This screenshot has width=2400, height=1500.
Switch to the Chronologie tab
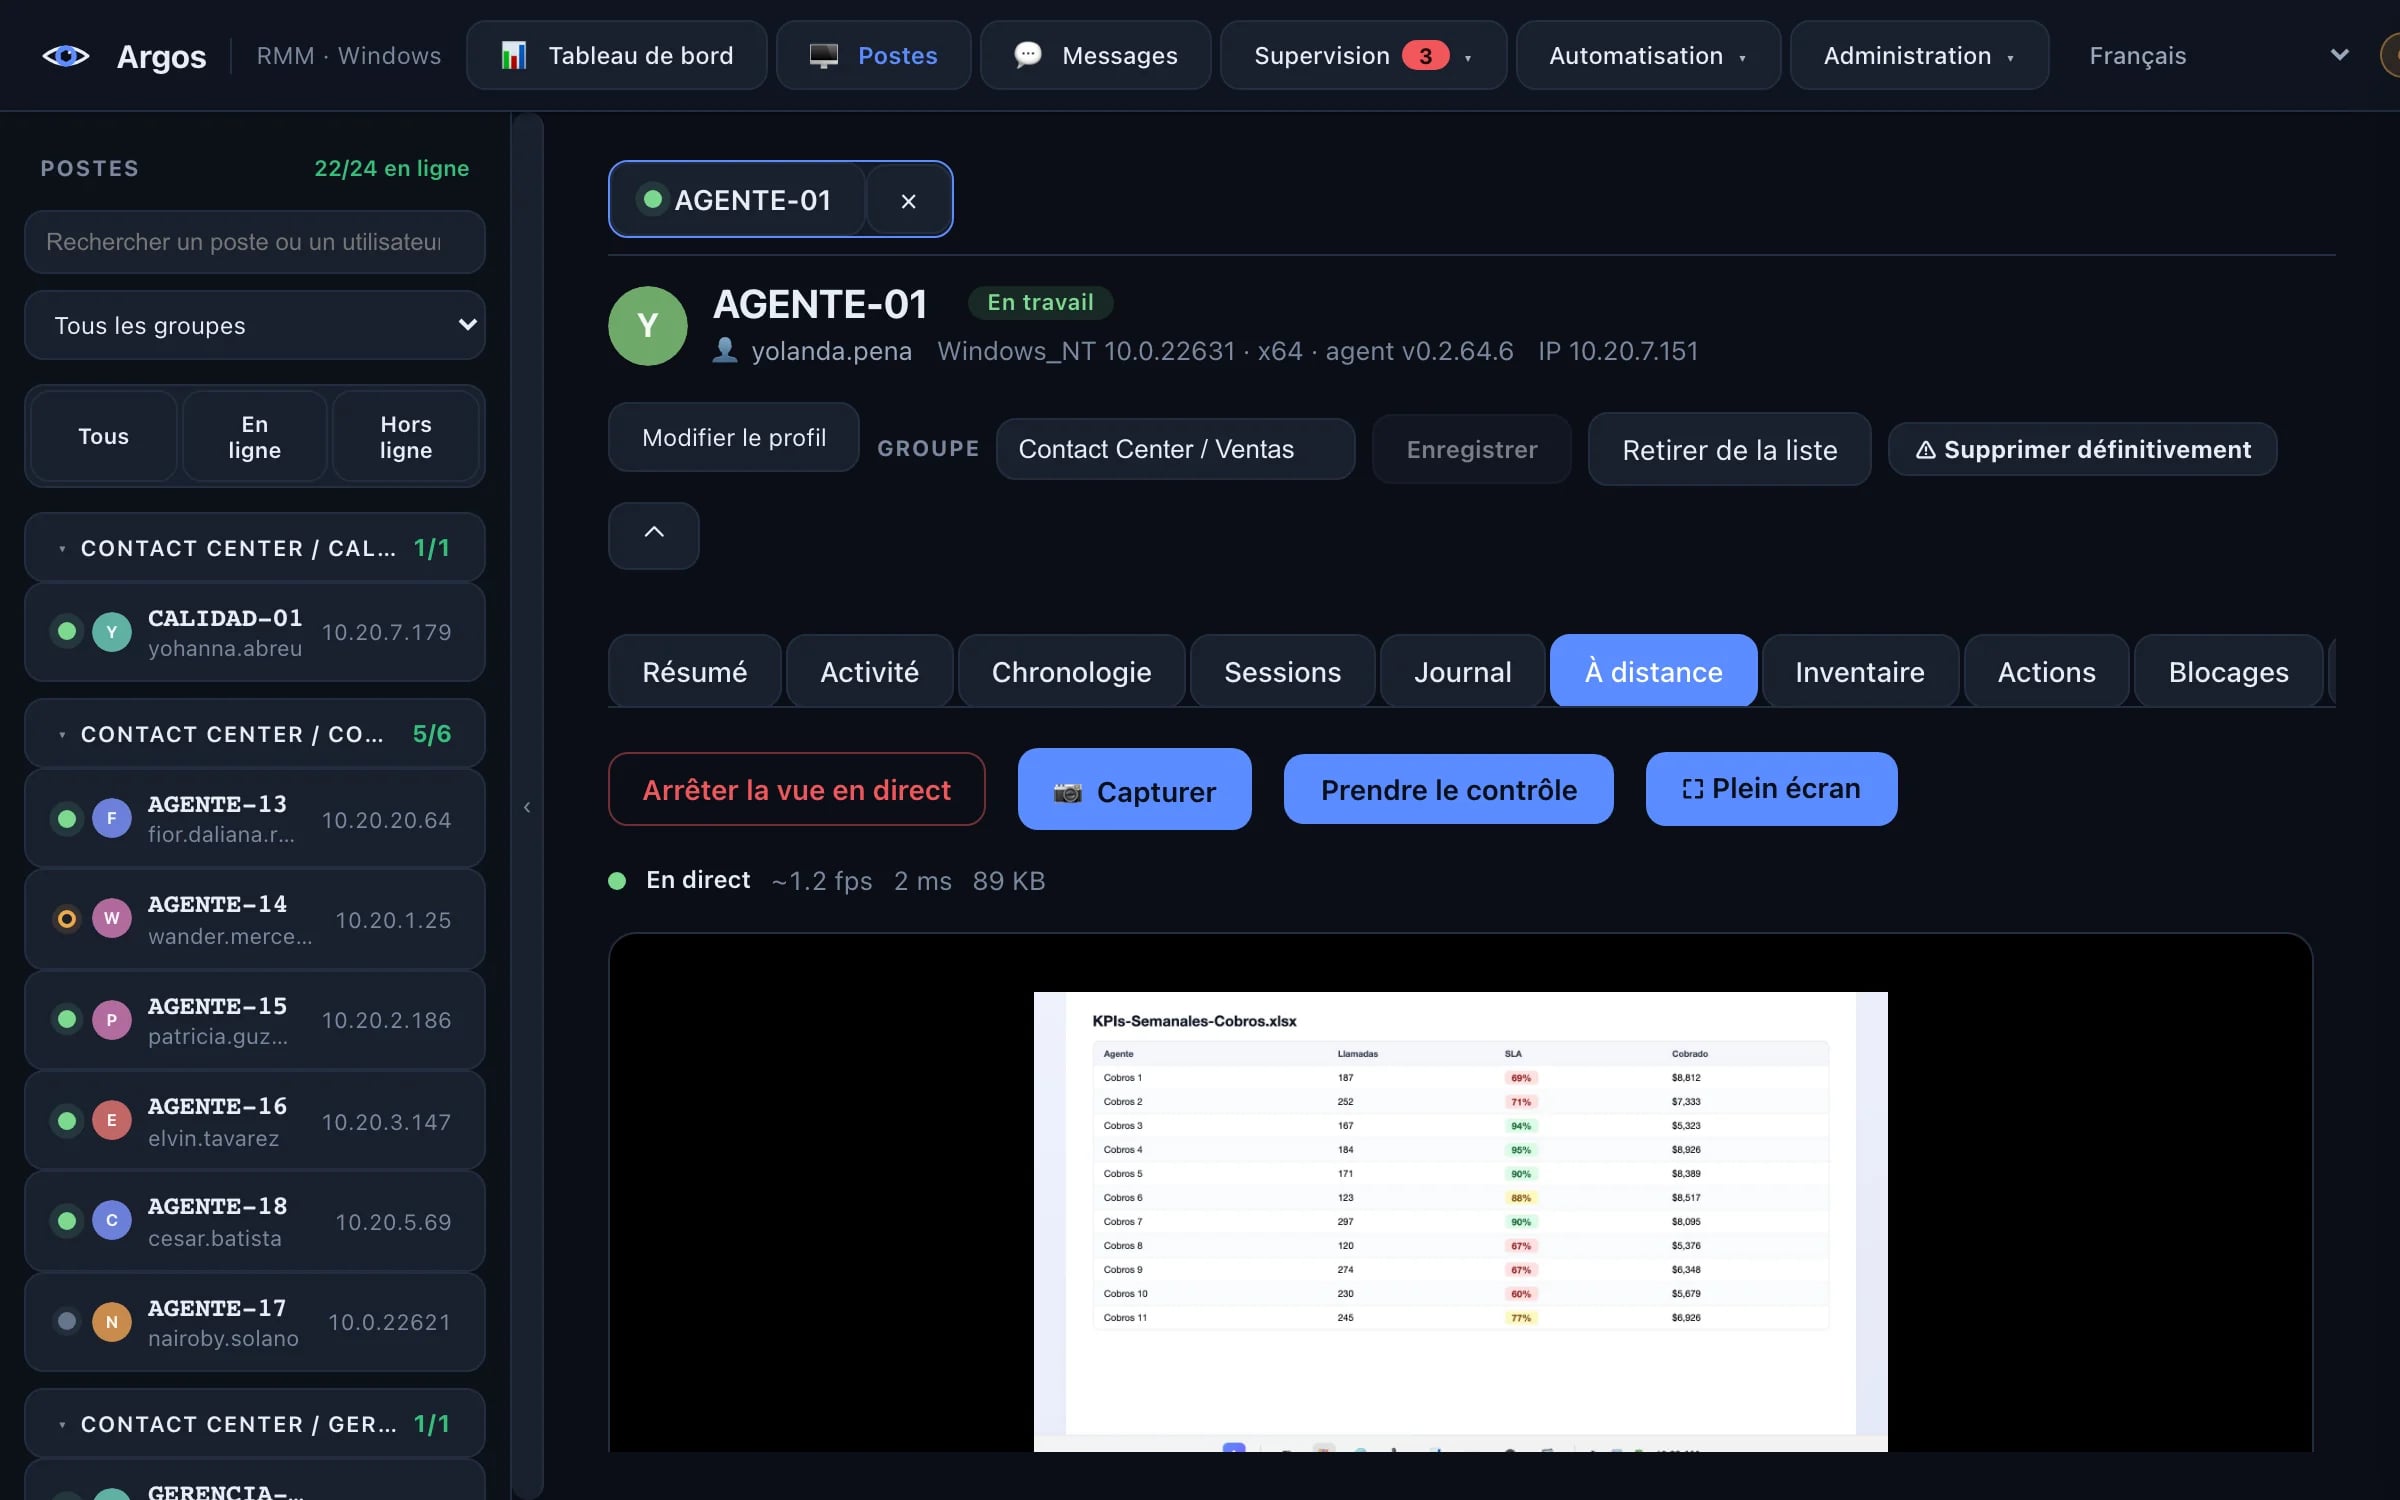pyautogui.click(x=1071, y=671)
